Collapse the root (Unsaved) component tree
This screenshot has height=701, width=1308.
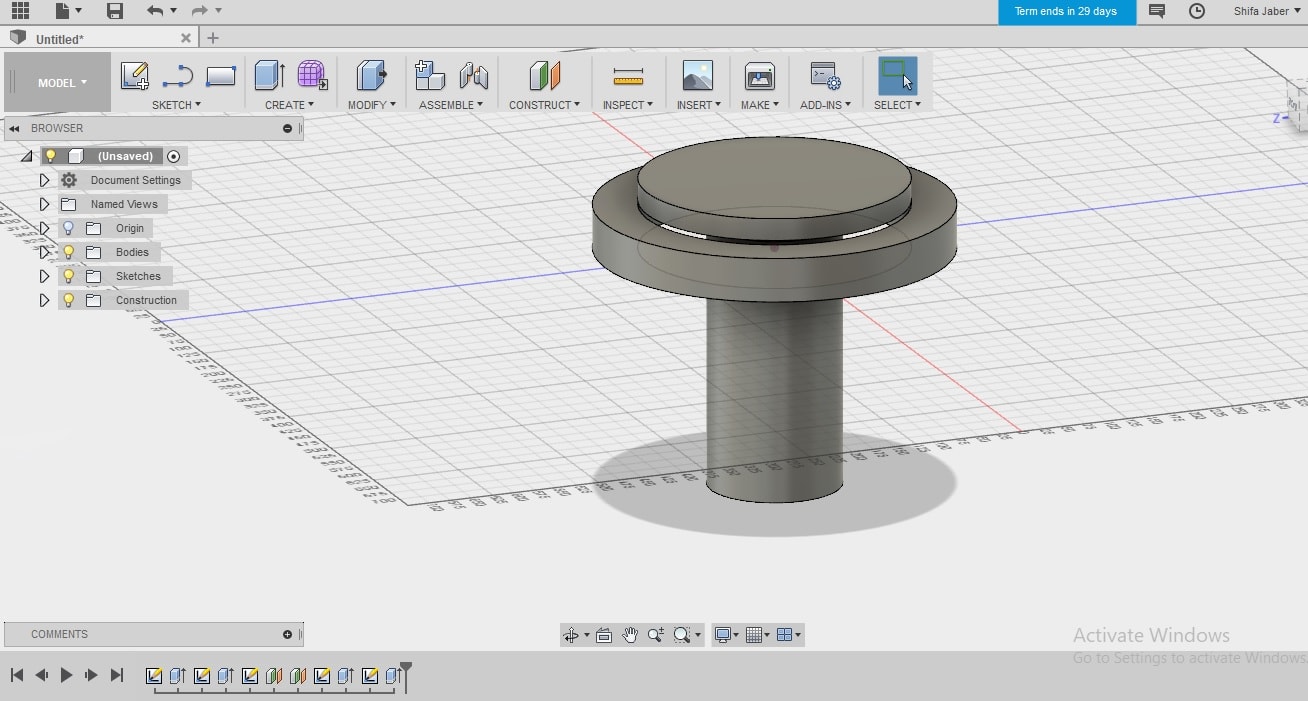[x=27, y=156]
